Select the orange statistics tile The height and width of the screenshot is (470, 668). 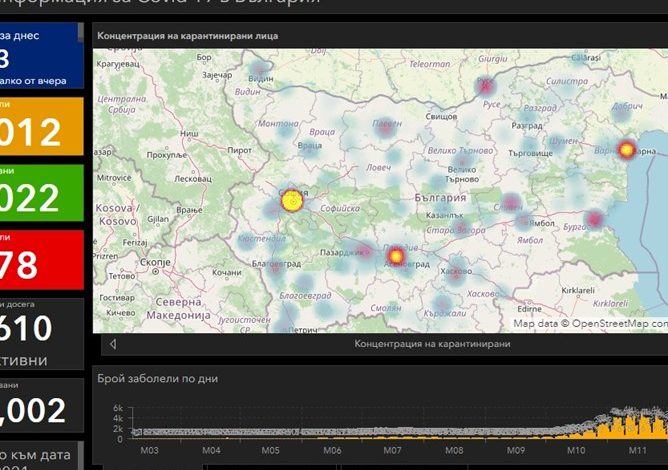coord(40,124)
